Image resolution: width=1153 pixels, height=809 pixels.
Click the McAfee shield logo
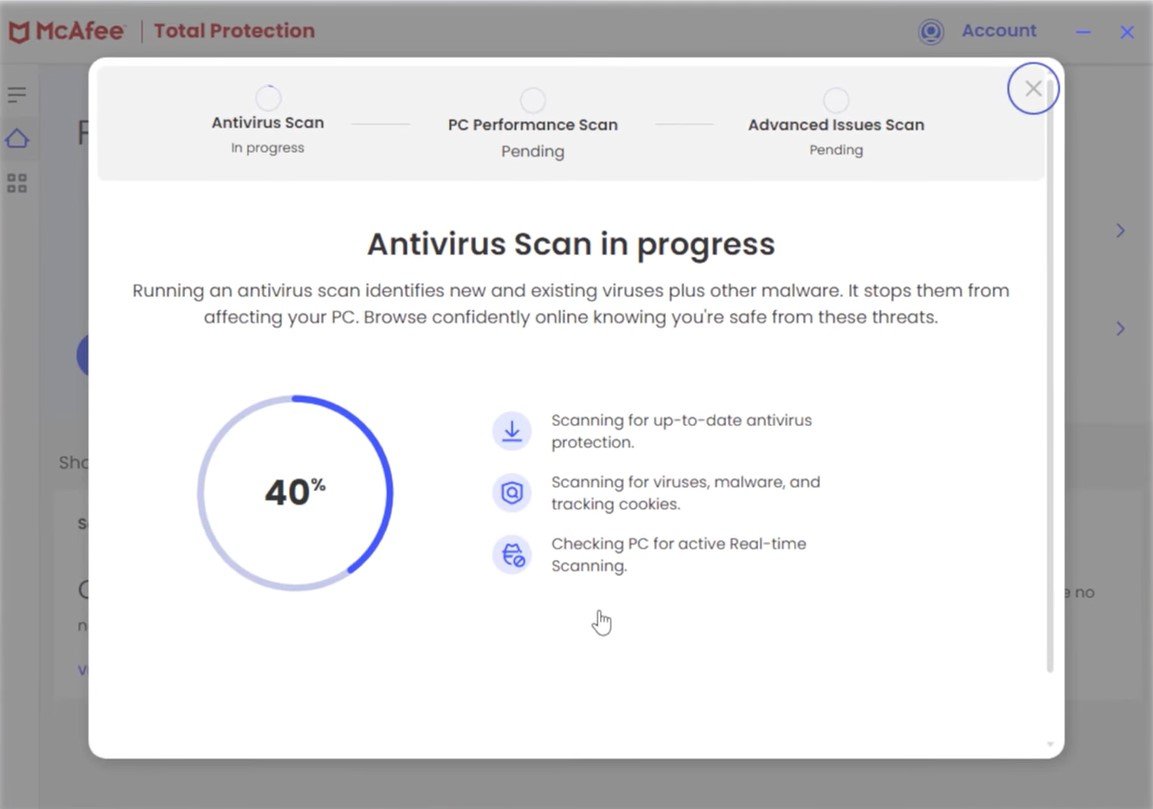point(18,32)
